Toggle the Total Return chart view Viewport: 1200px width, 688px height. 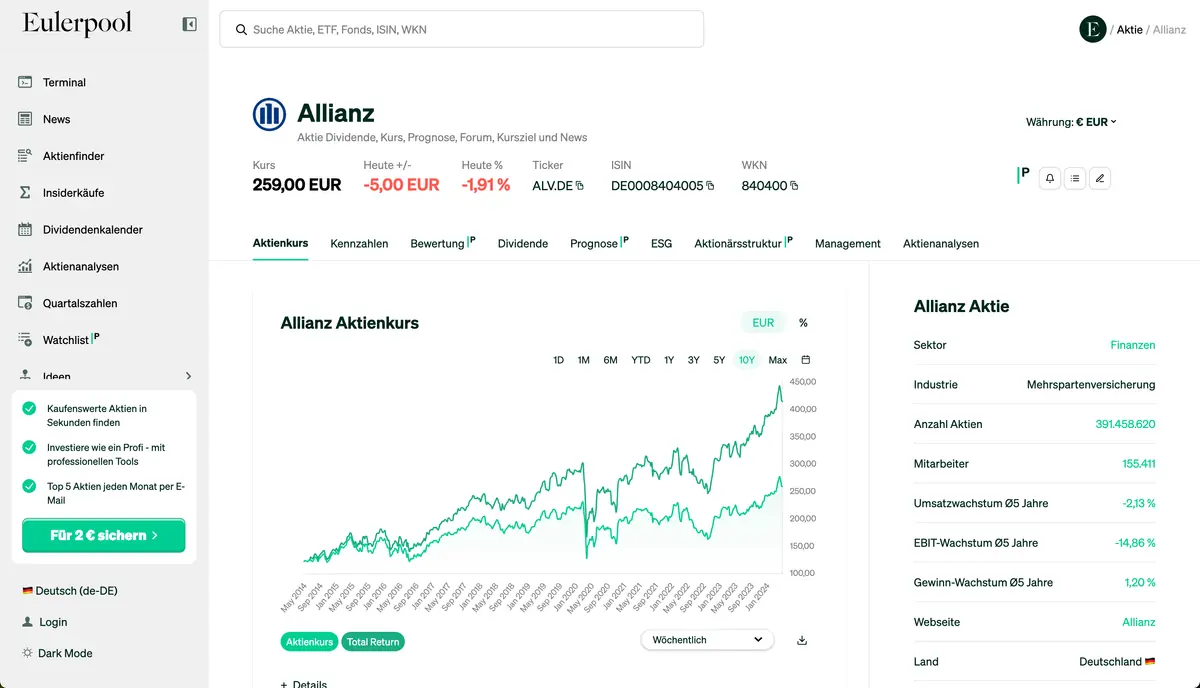(x=373, y=642)
